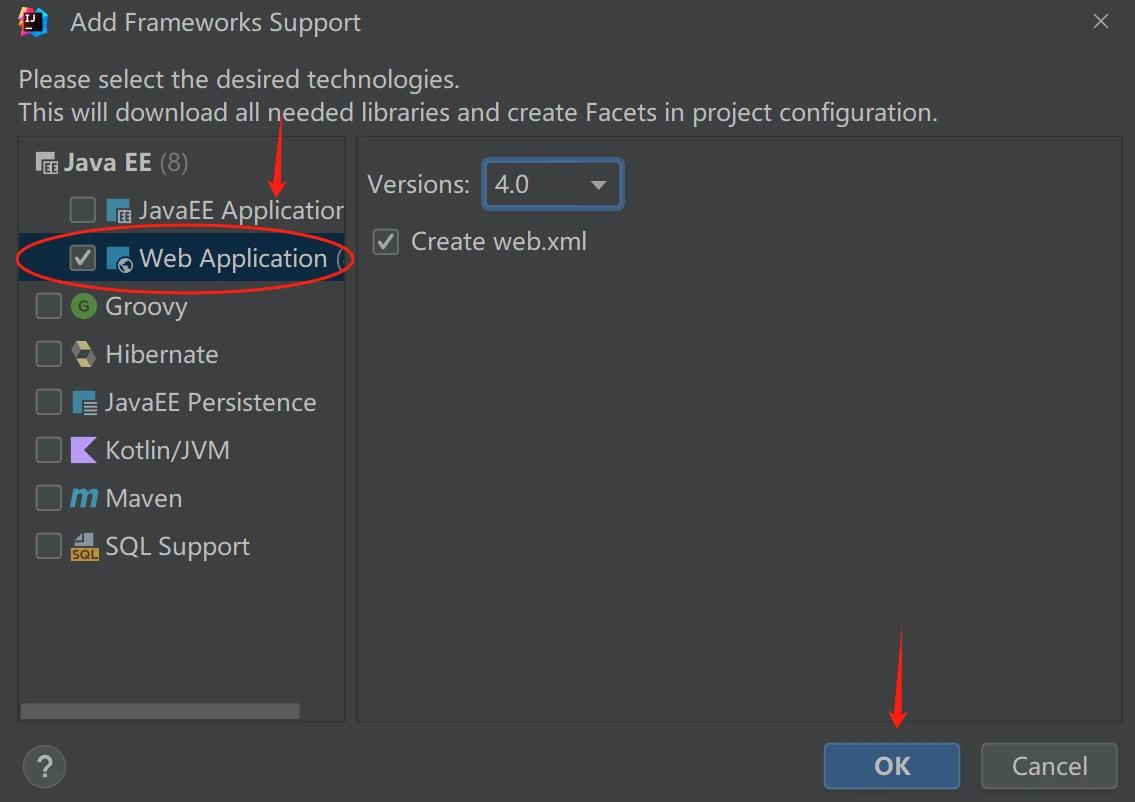
Task: Click the Maven m icon
Action: click(x=84, y=498)
